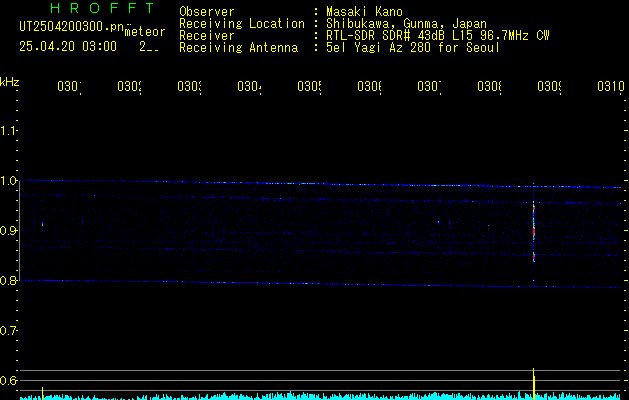Click the Receiving Antenna label

pyautogui.click(x=238, y=48)
